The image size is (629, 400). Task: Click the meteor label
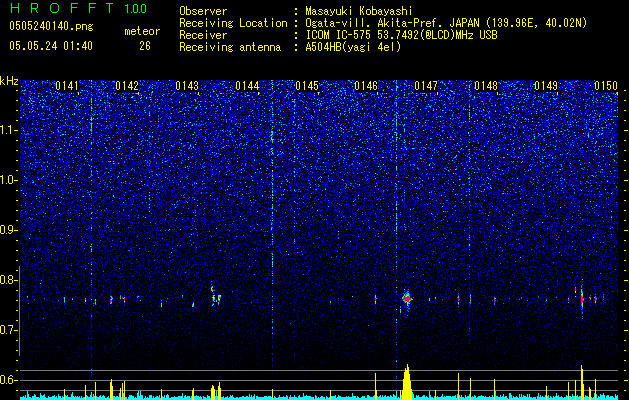tap(142, 31)
